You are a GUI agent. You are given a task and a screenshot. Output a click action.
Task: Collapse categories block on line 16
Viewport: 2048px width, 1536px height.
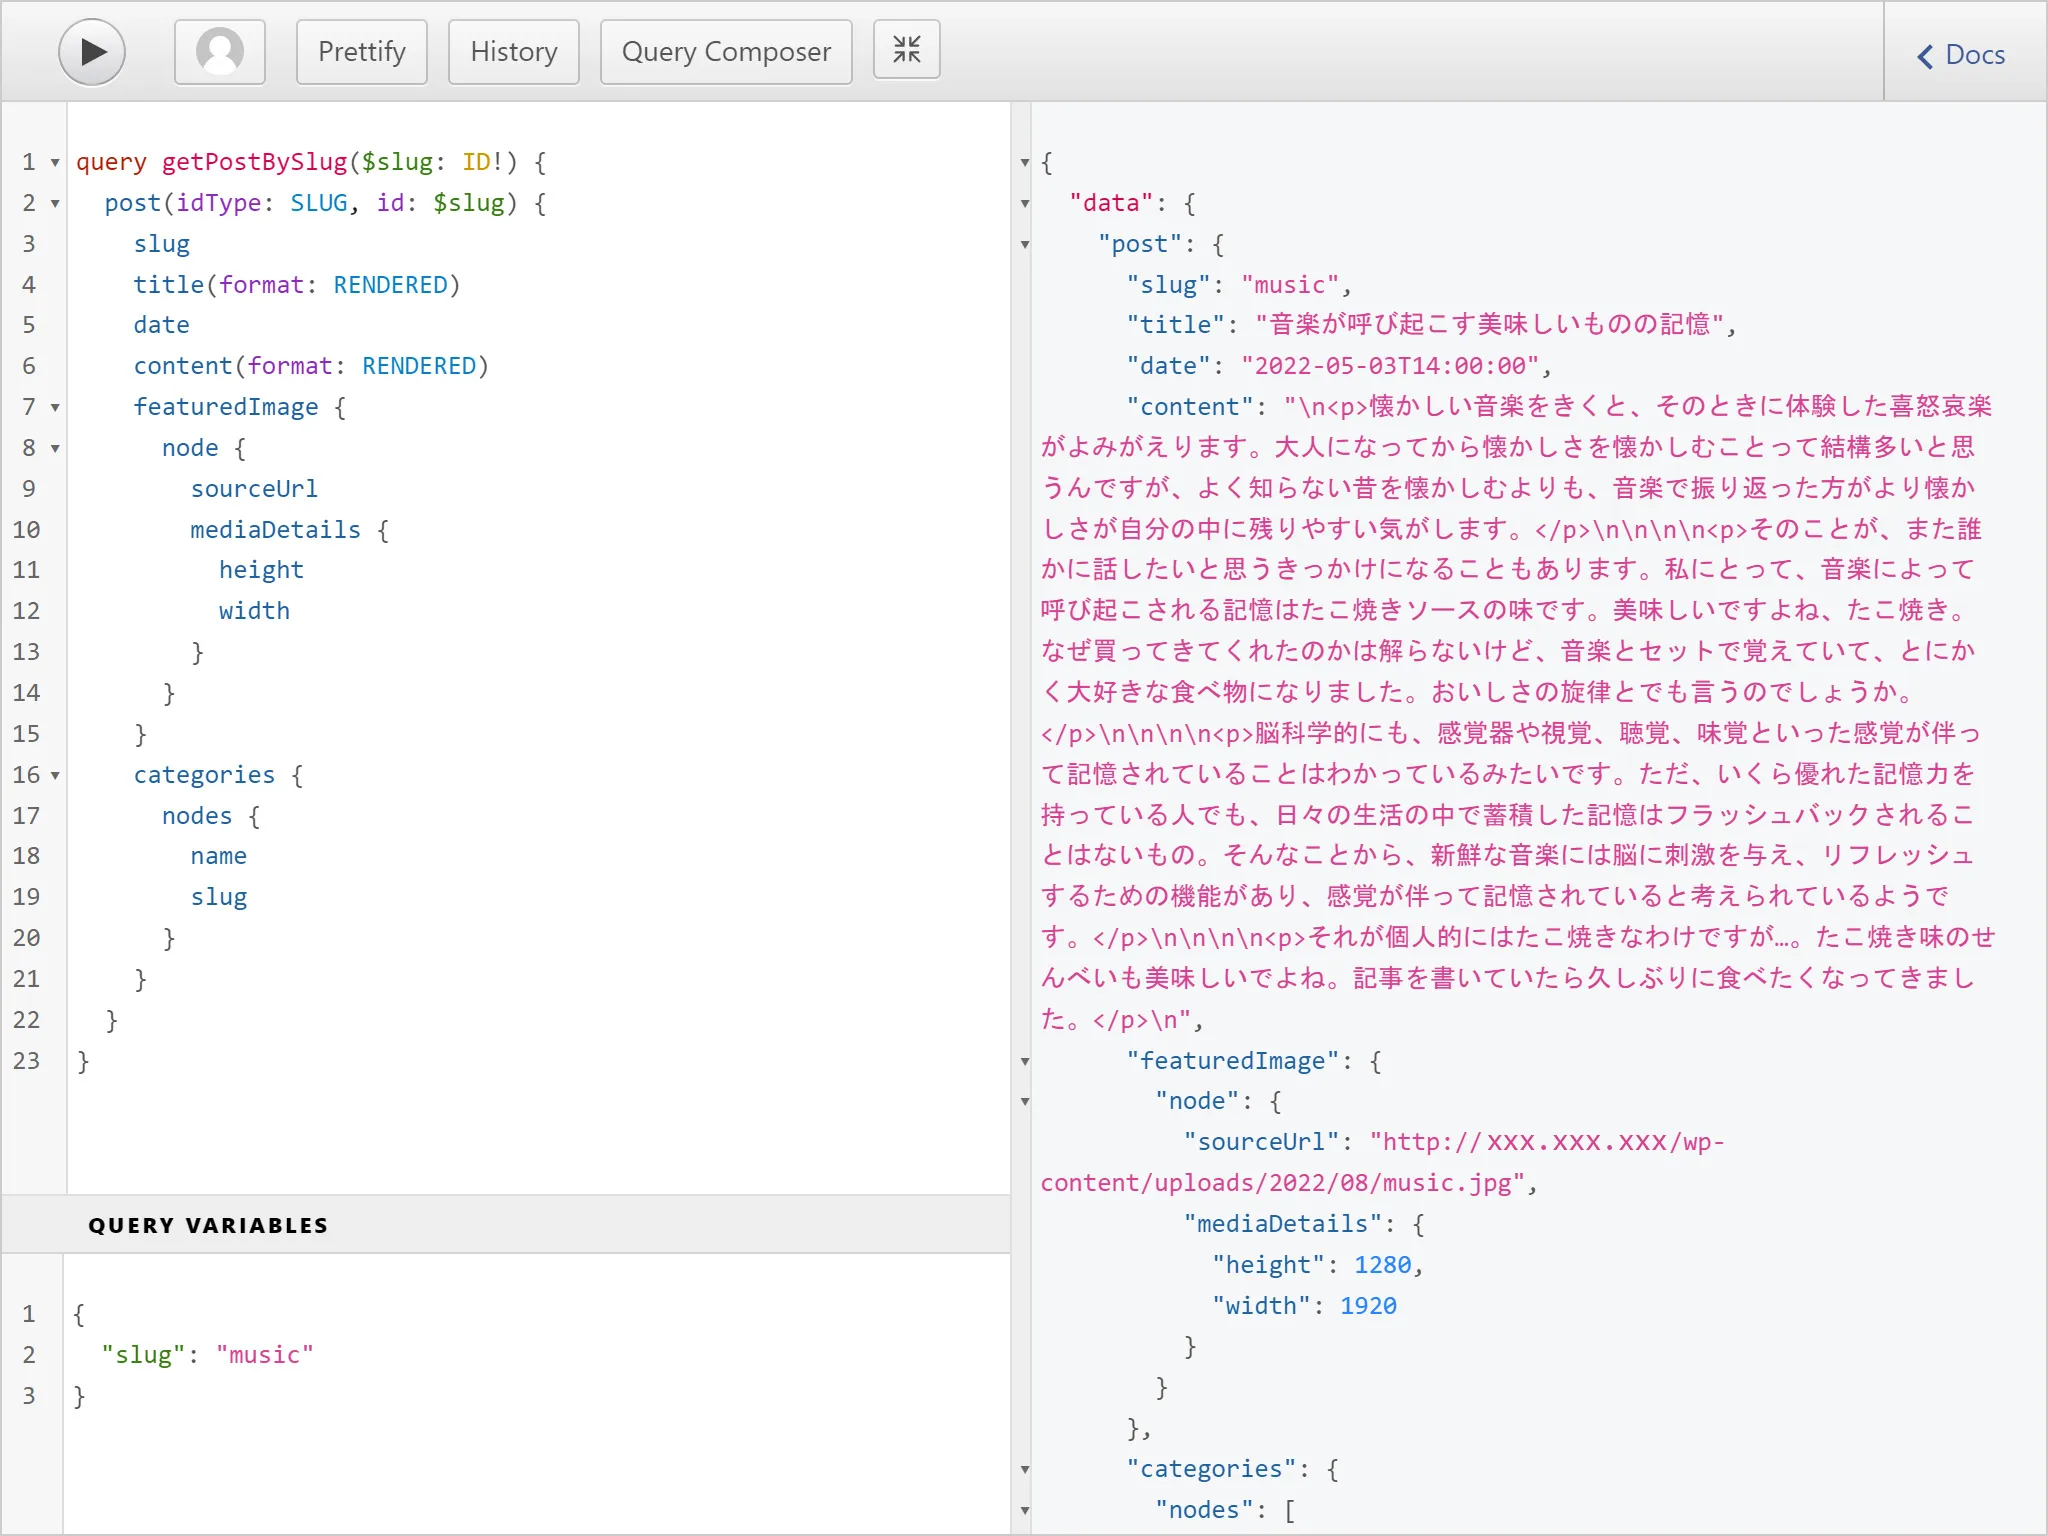coord(55,776)
